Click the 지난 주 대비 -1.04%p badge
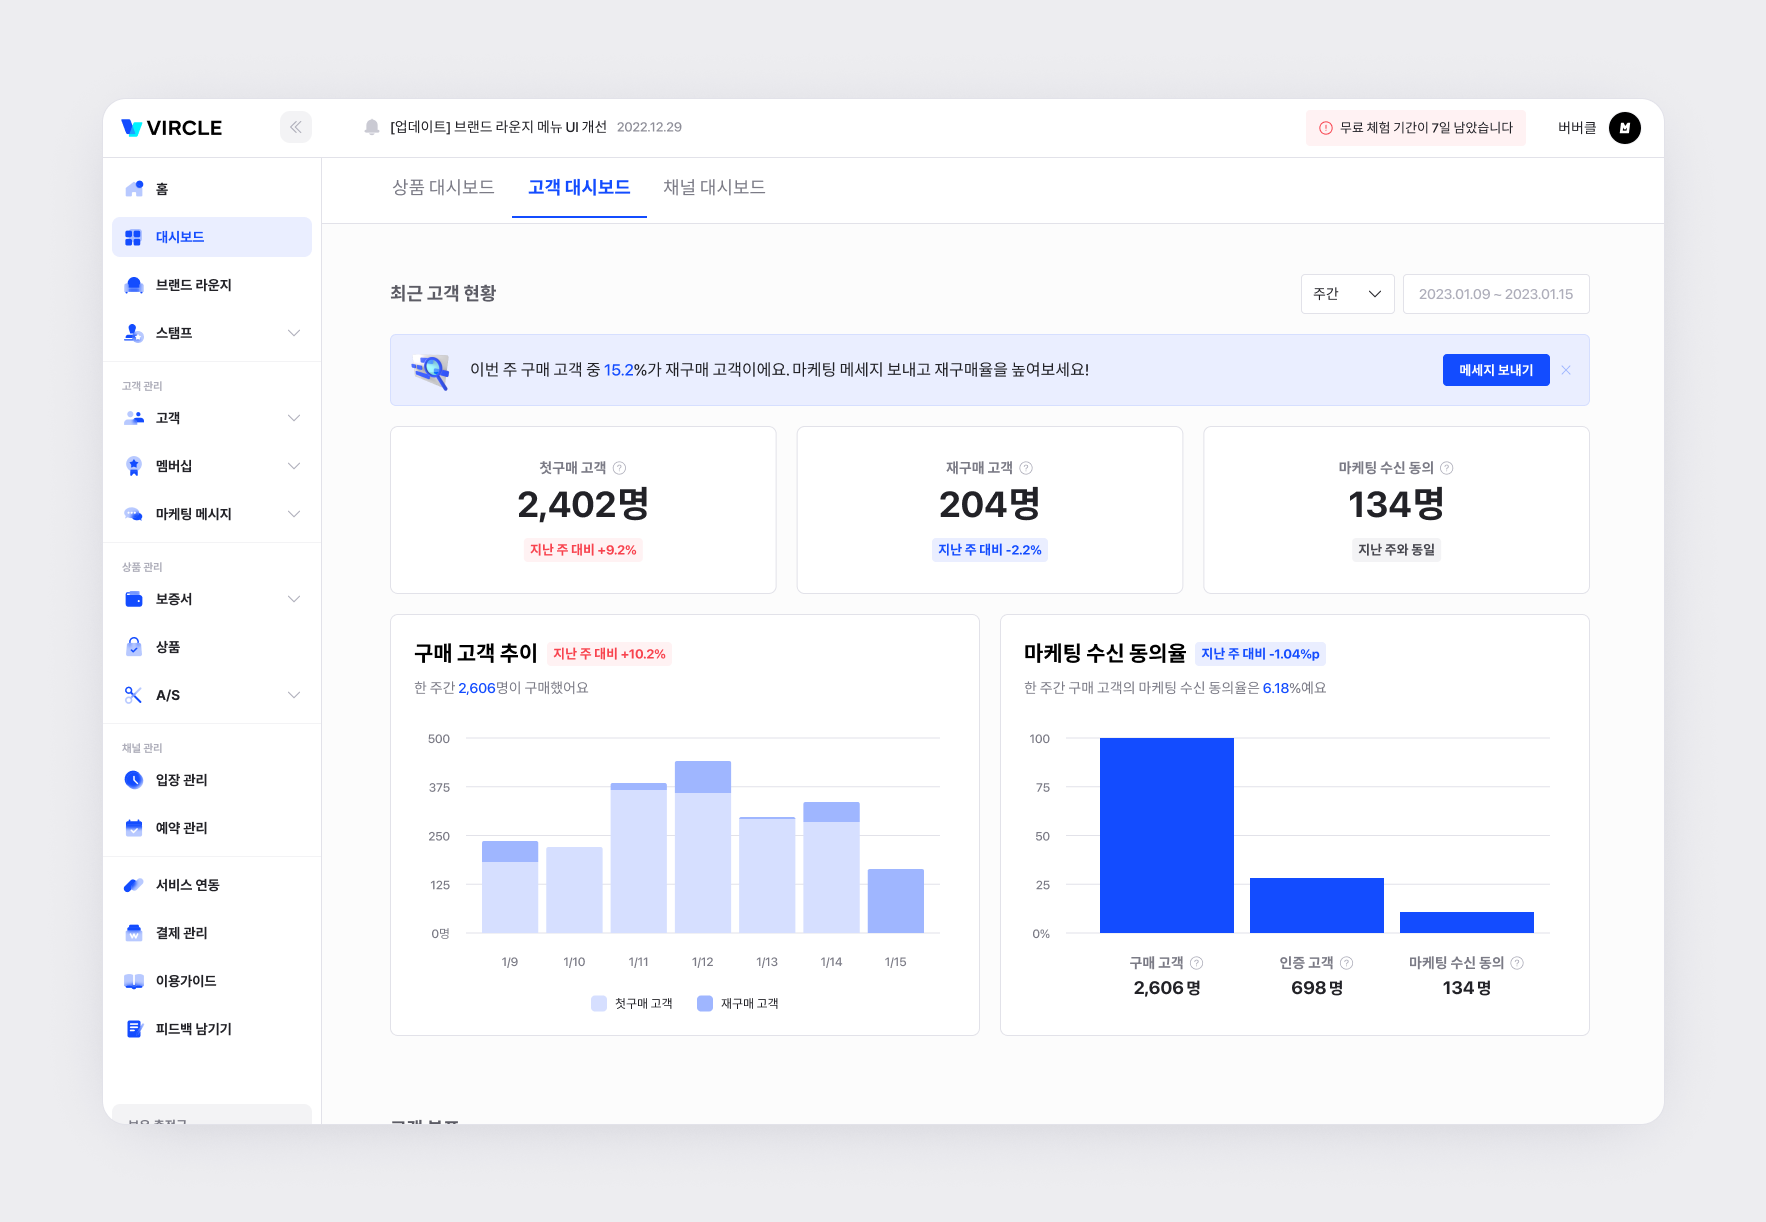 pyautogui.click(x=1260, y=654)
